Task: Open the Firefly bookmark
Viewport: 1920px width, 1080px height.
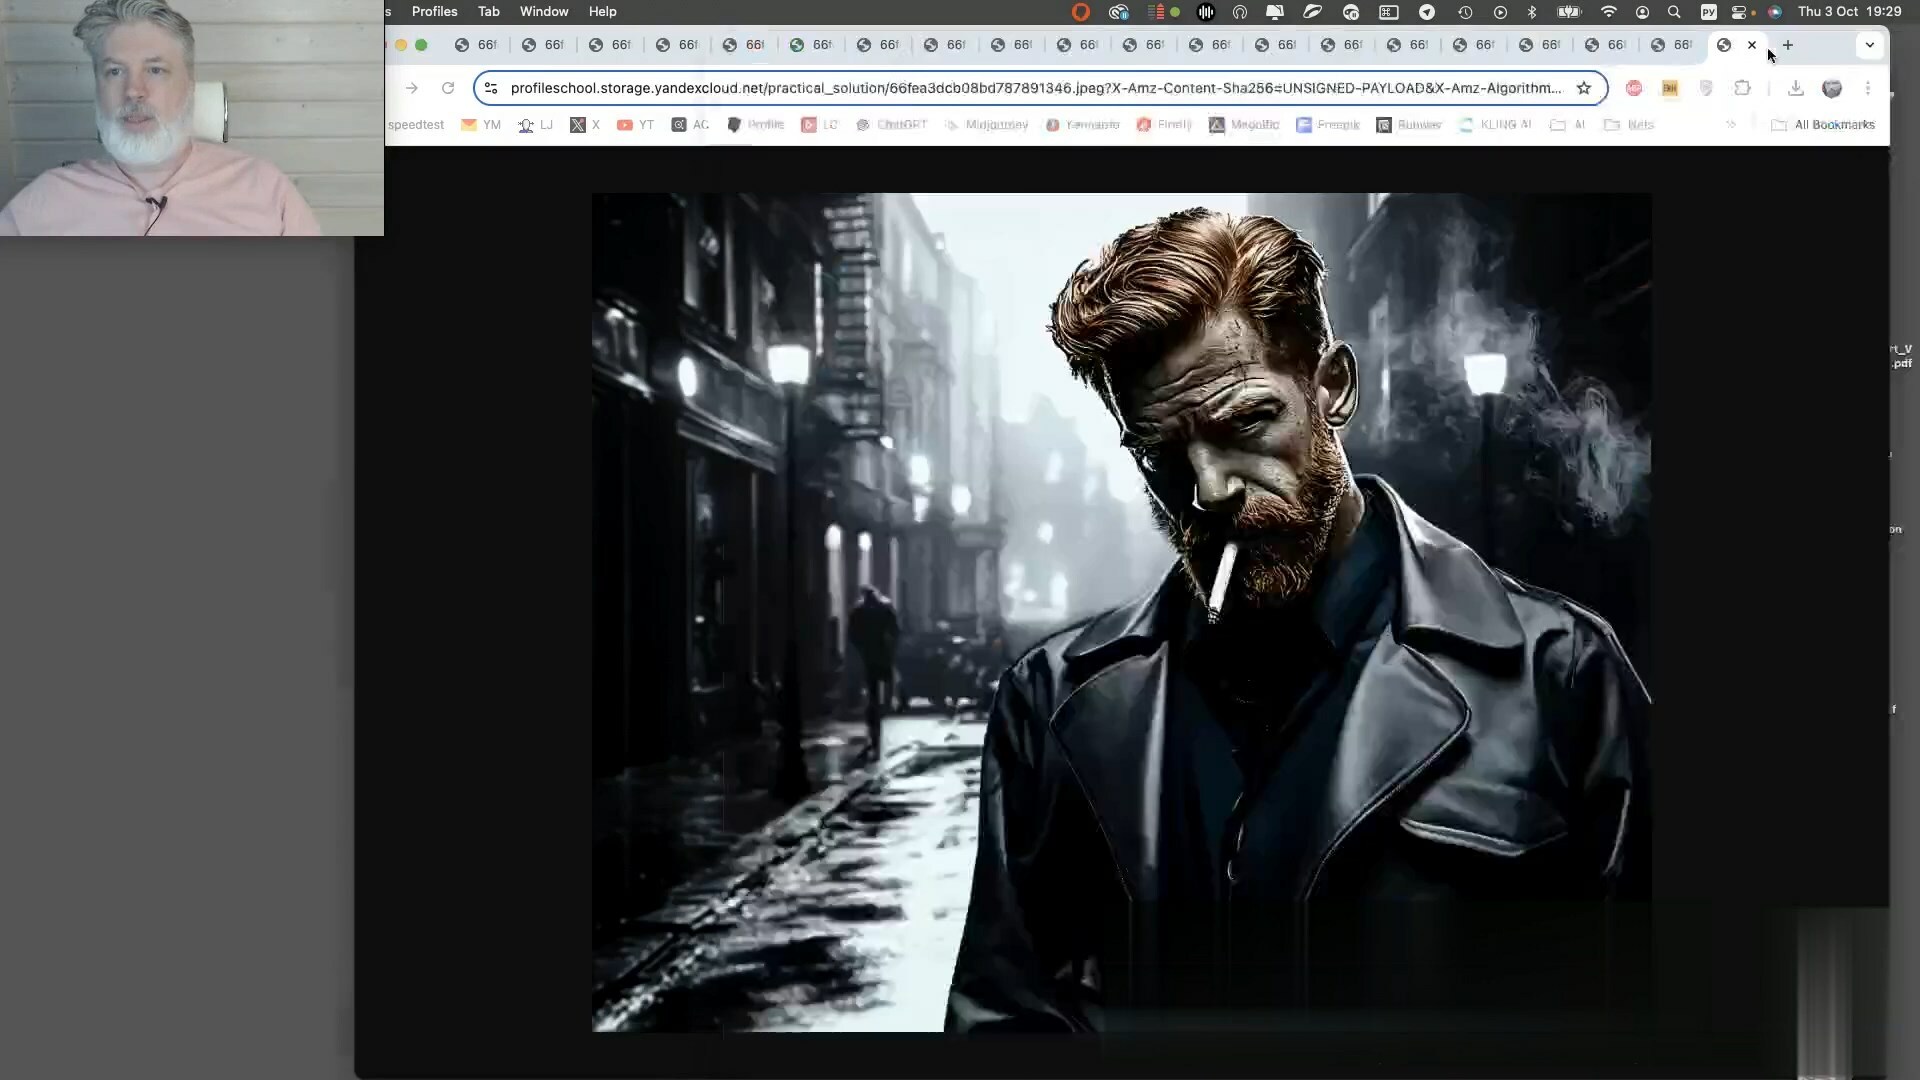Action: 1165,125
